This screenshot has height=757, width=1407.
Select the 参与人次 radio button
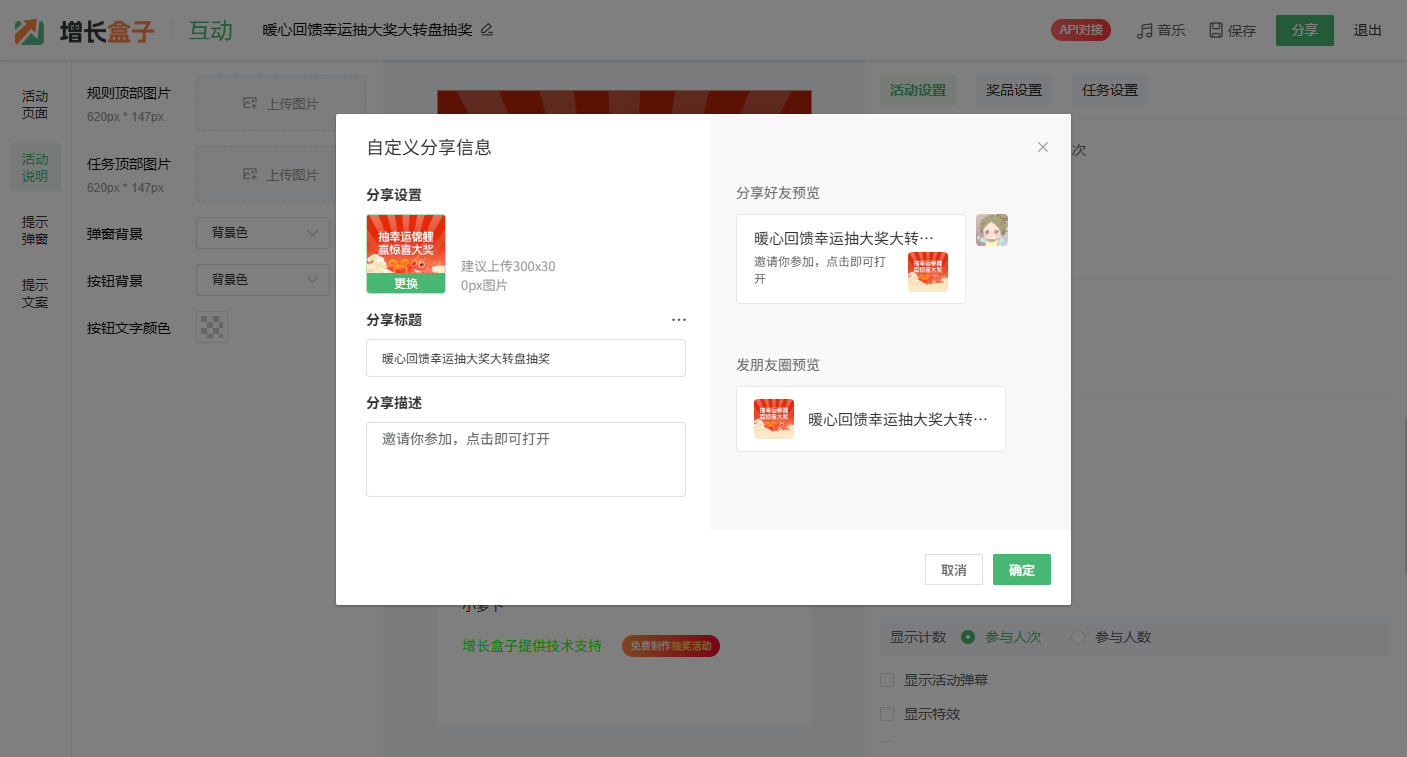click(x=968, y=637)
